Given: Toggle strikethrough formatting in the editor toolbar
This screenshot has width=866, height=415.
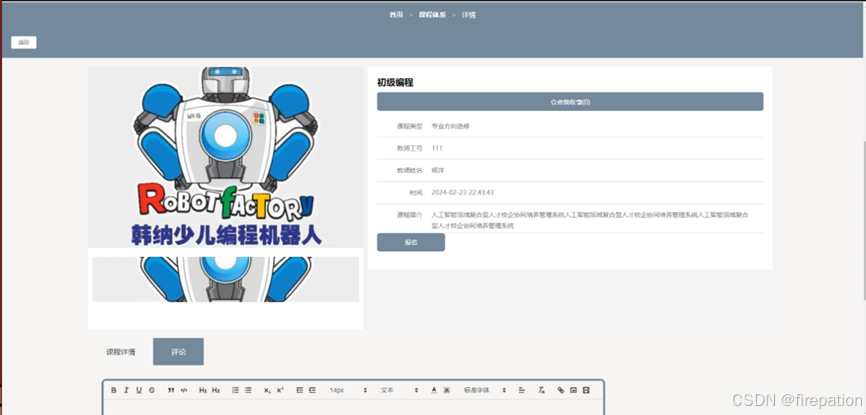Looking at the screenshot, I should coord(151,390).
